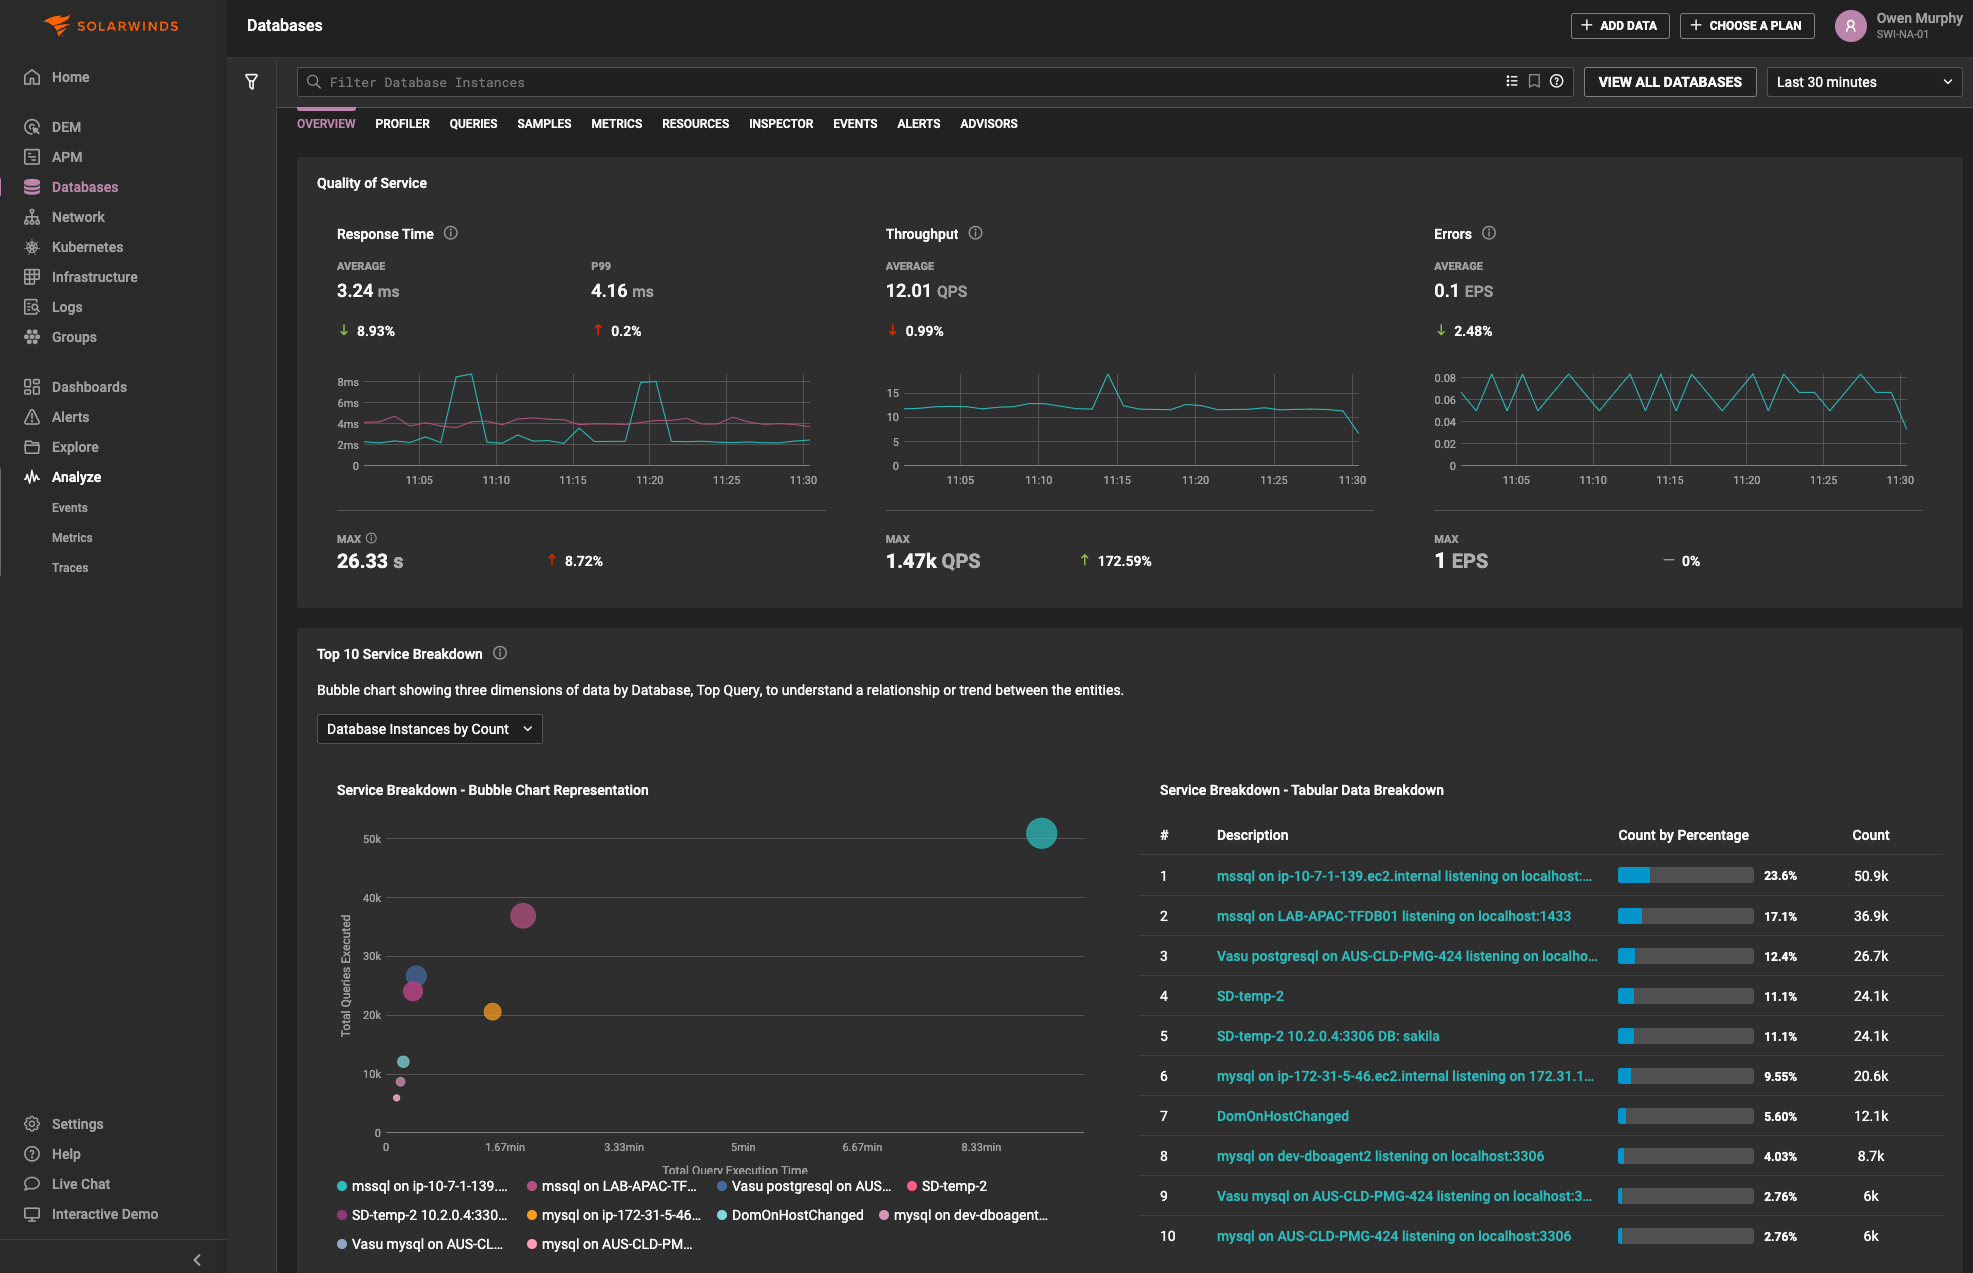The width and height of the screenshot is (1973, 1273).
Task: Toggle mssql on ip-10-7-1-139 legend entry
Action: 422,1186
